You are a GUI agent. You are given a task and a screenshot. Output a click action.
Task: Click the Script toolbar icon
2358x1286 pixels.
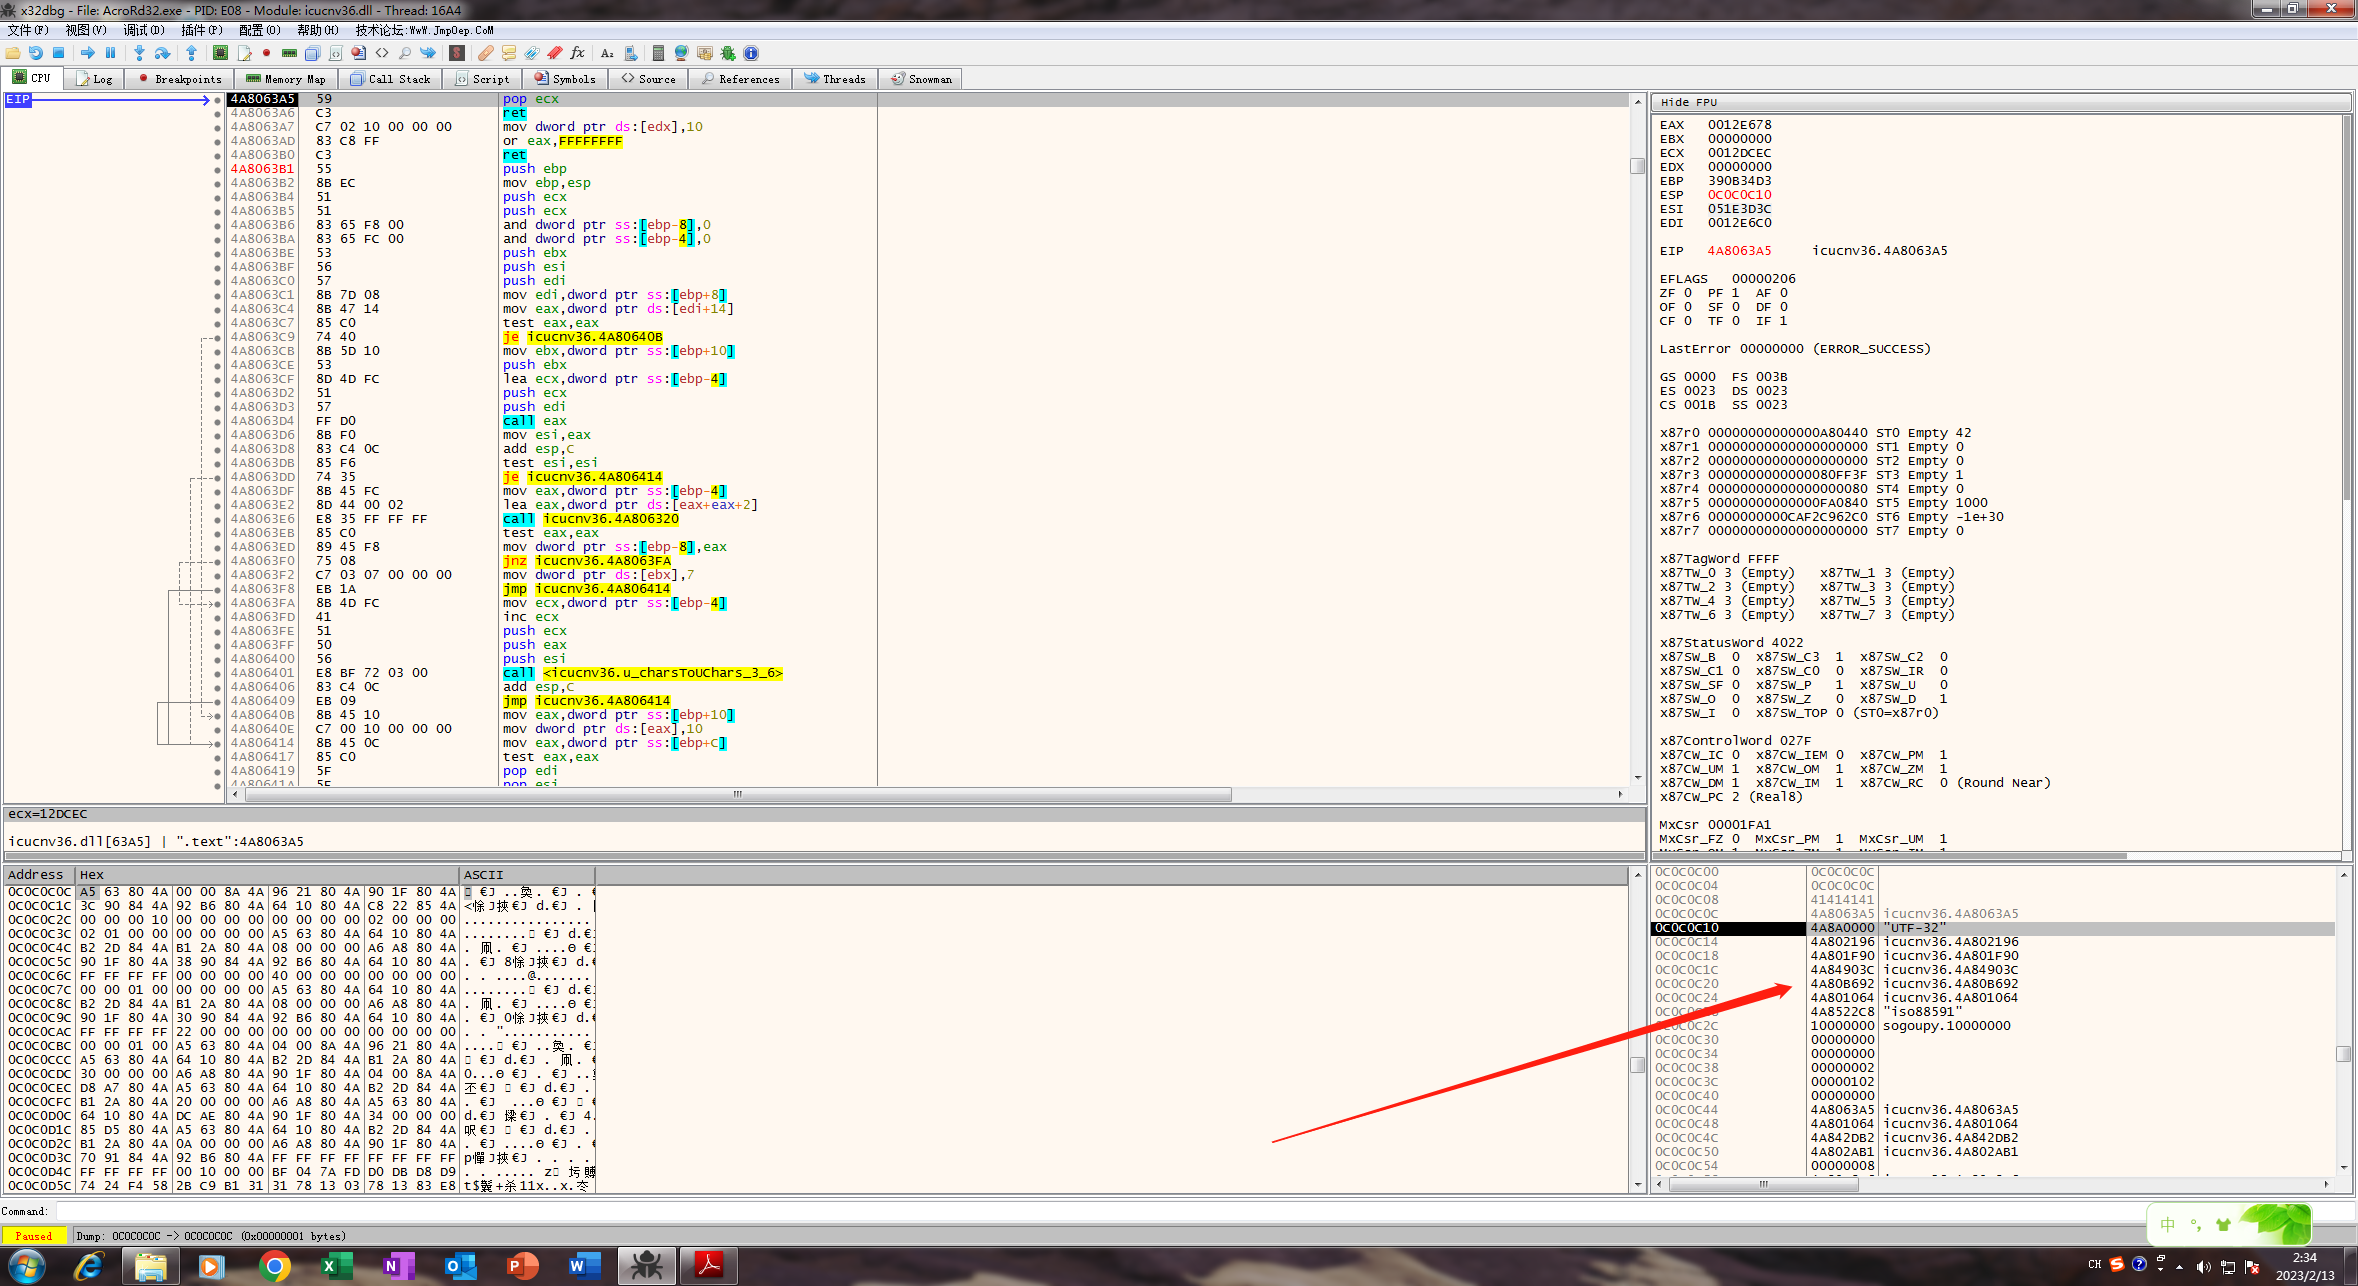point(335,53)
